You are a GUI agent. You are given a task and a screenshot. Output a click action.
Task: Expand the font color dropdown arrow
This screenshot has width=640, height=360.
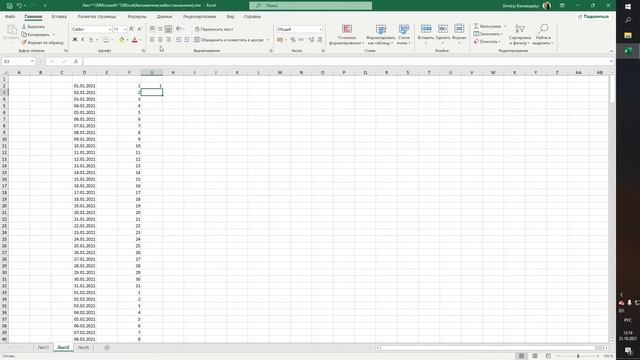tap(140, 40)
